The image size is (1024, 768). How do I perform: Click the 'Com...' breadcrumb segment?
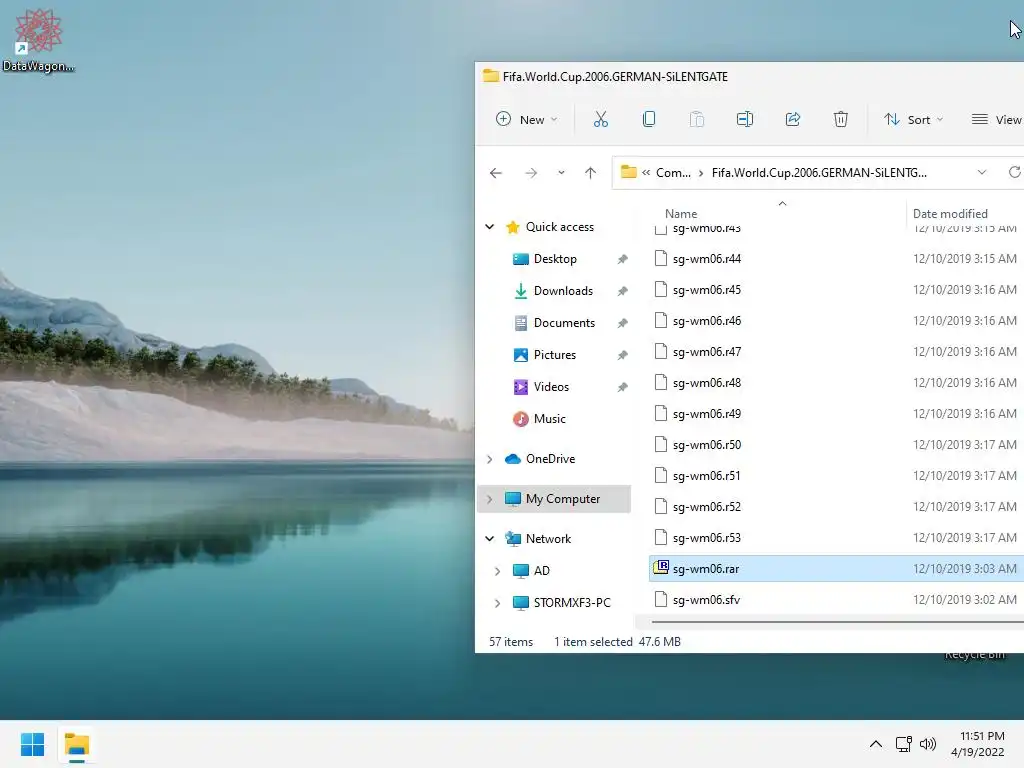click(x=673, y=173)
